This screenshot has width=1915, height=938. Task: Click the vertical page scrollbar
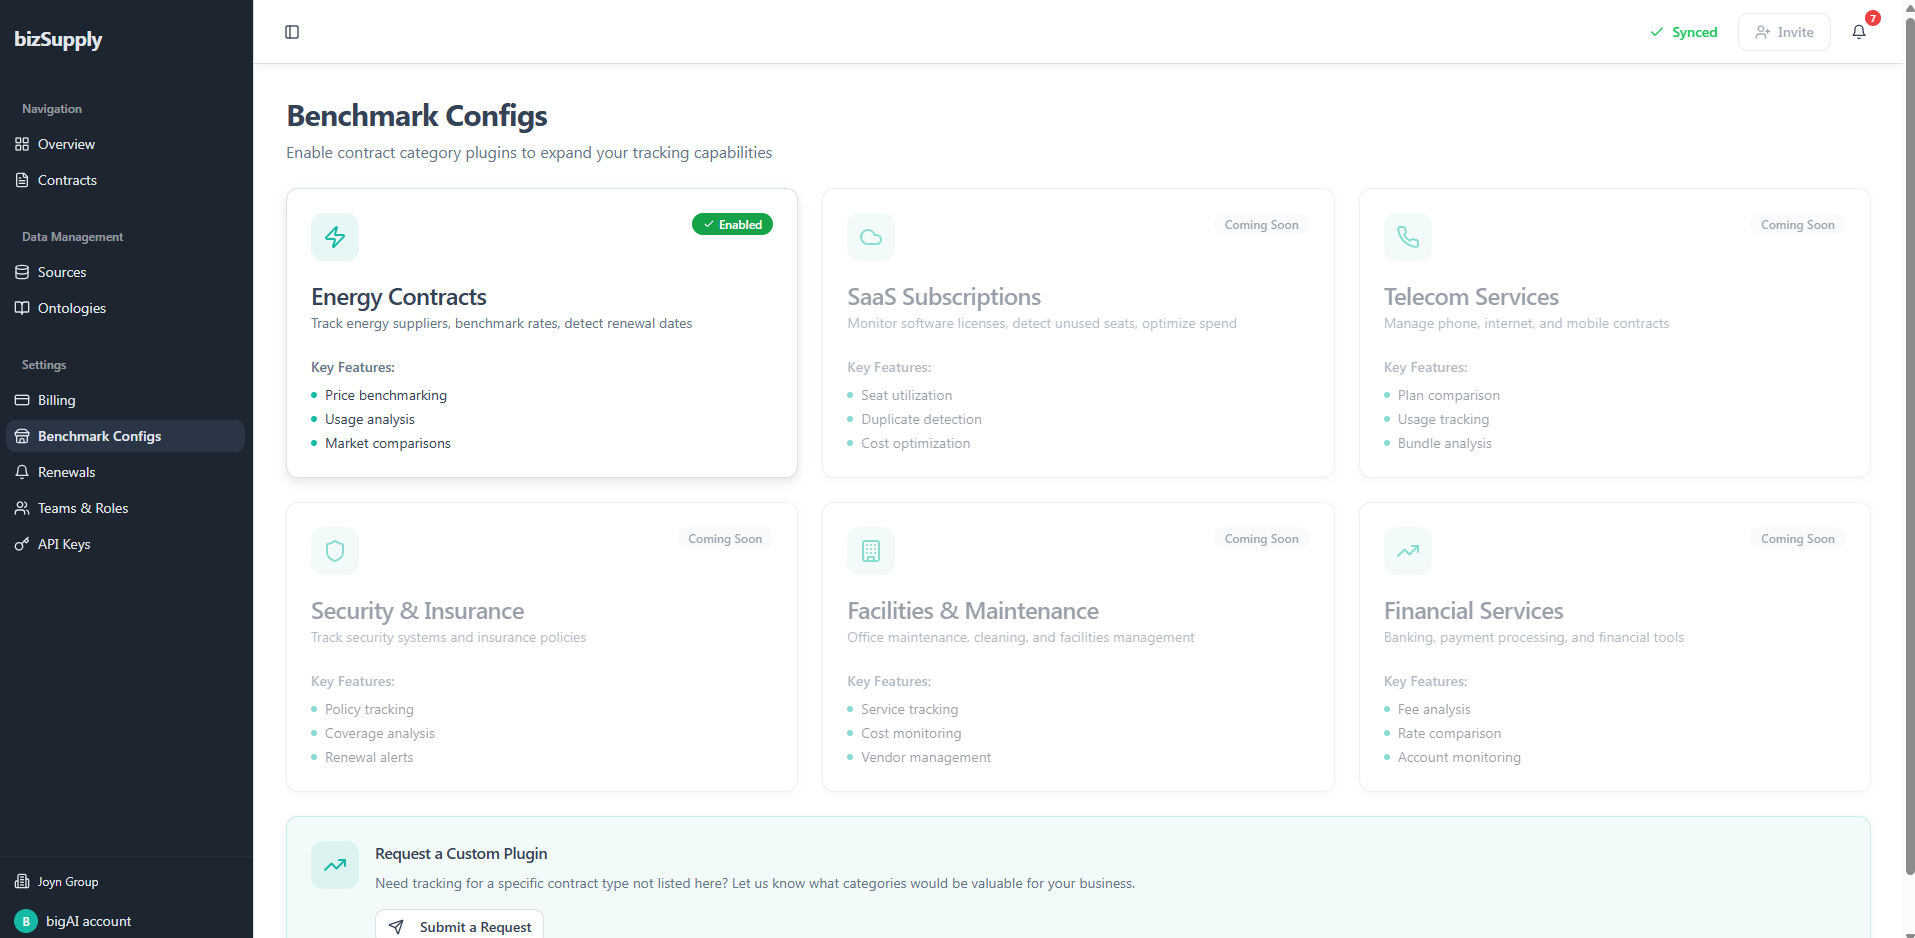(1909, 450)
